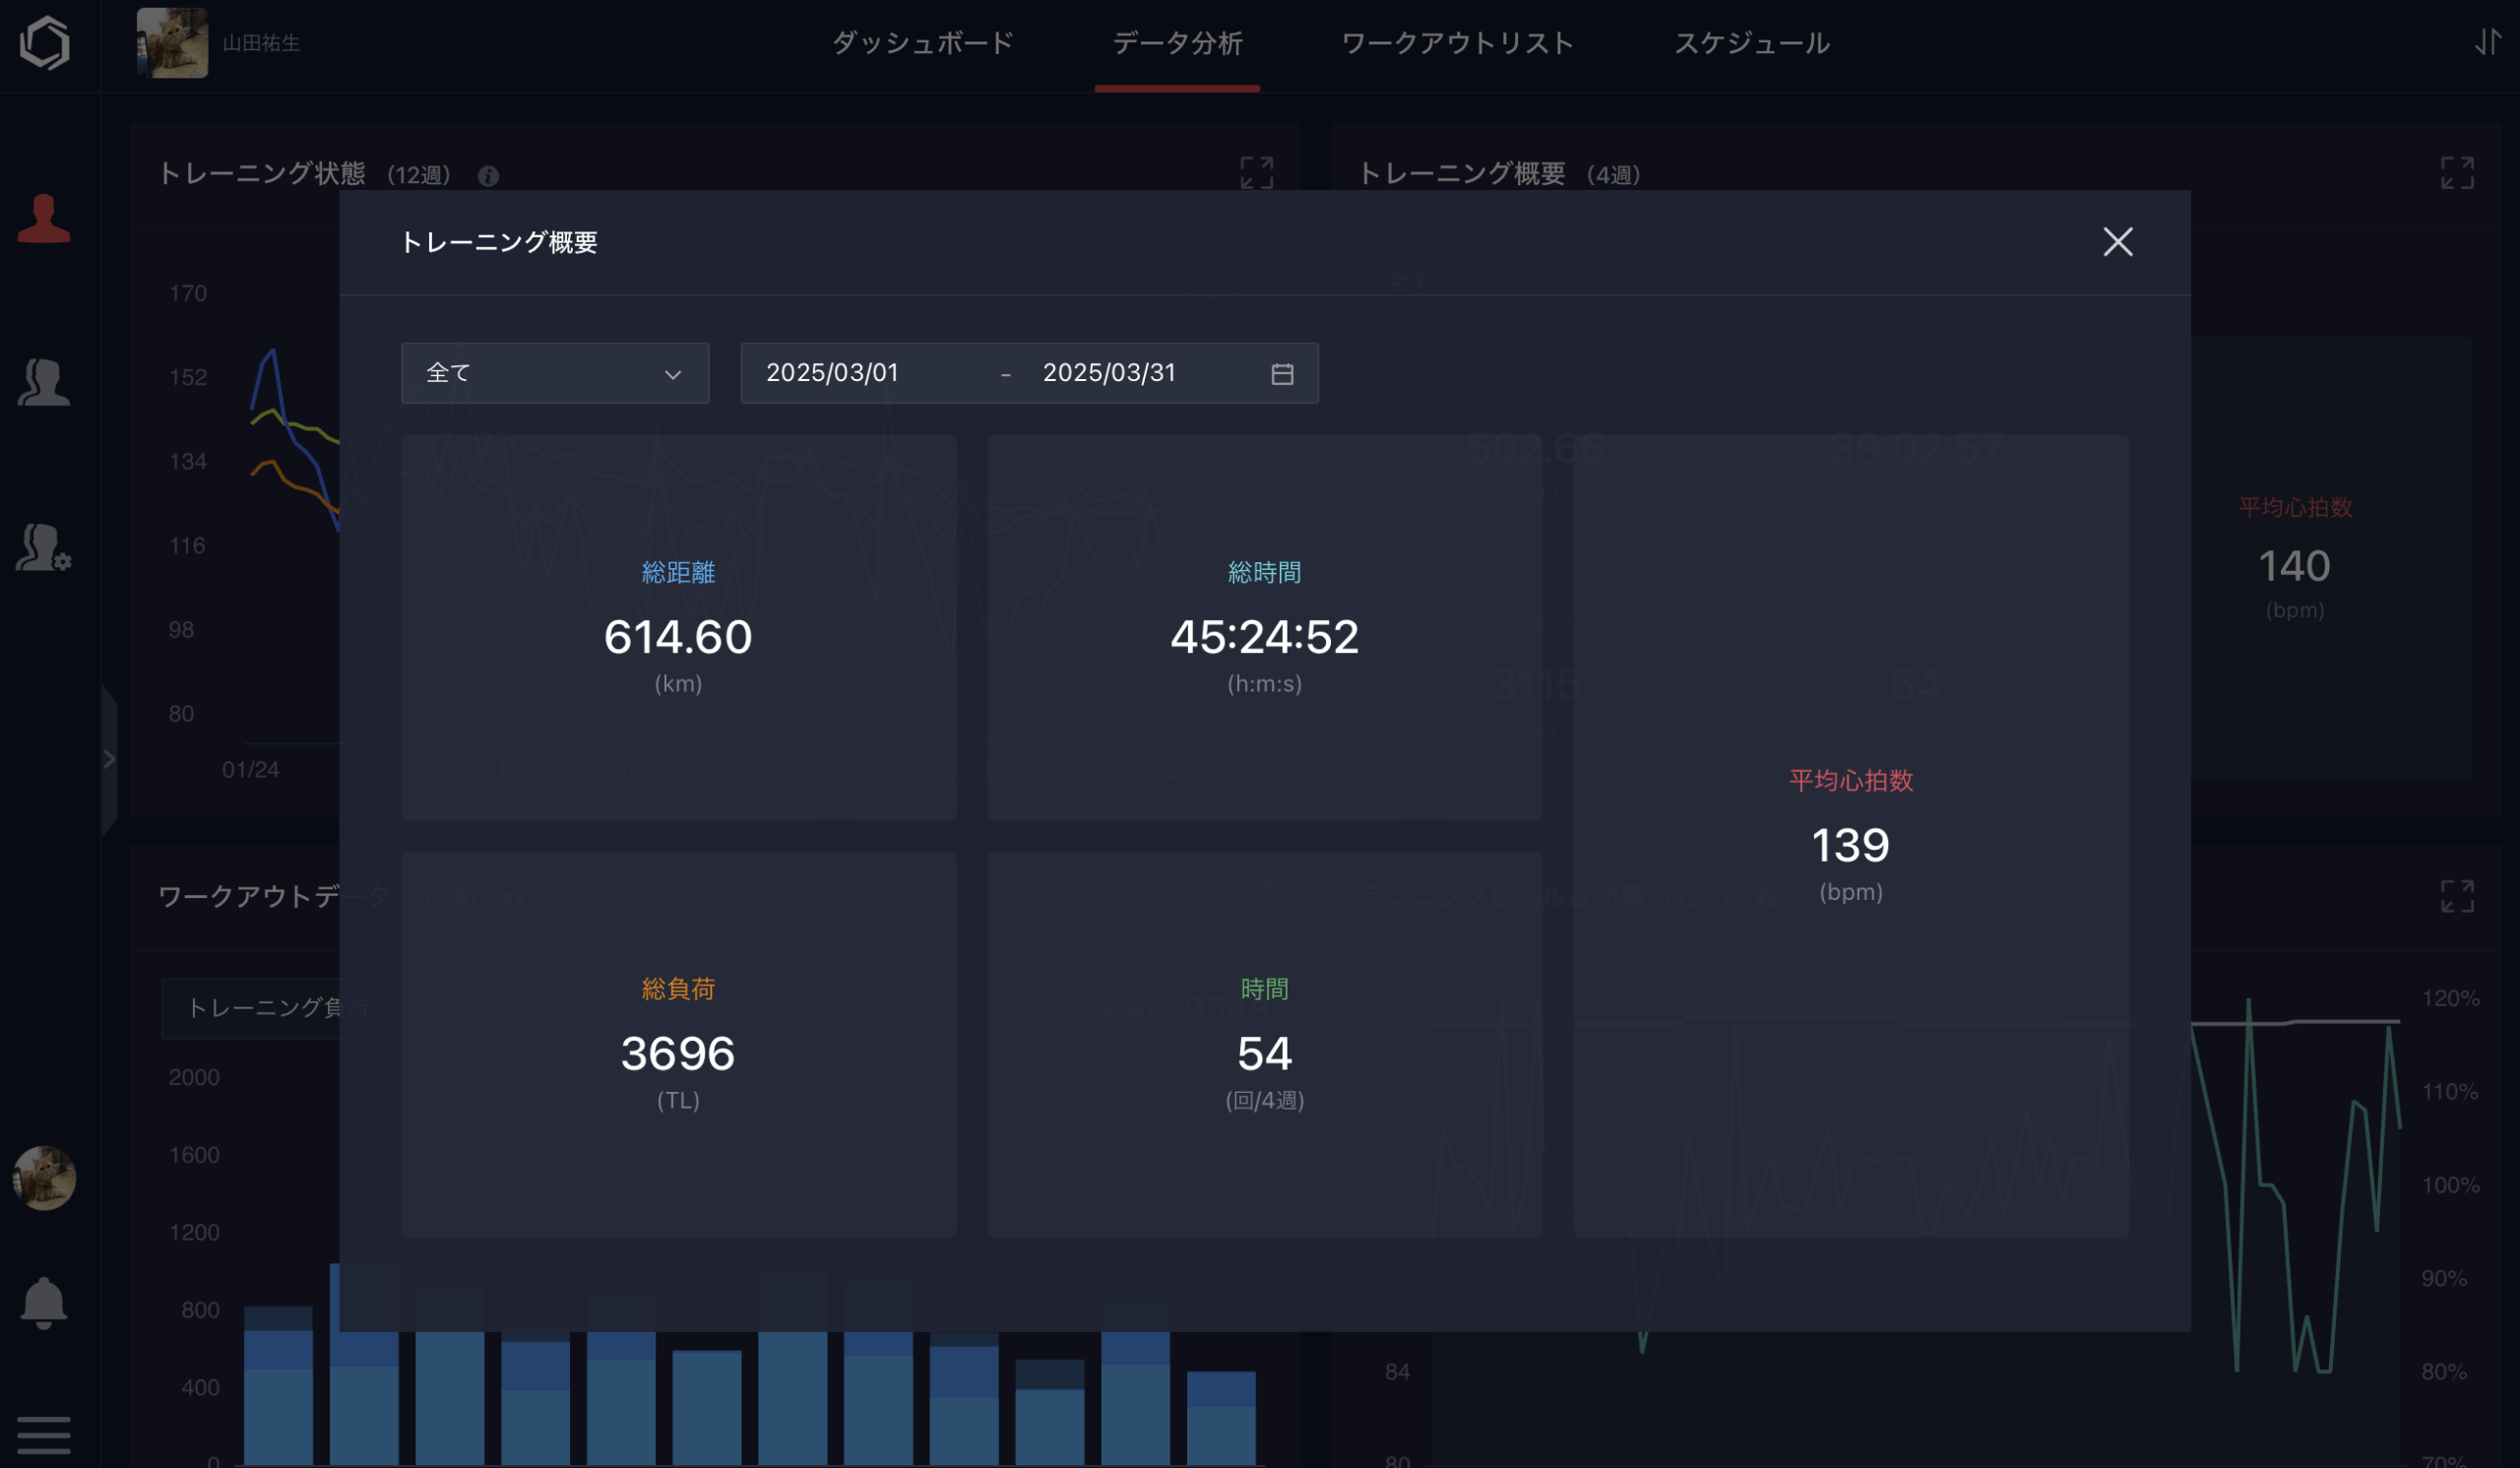This screenshot has width=2520, height=1468.
Task: Switch to the ダッシュボード tab
Action: [922, 43]
